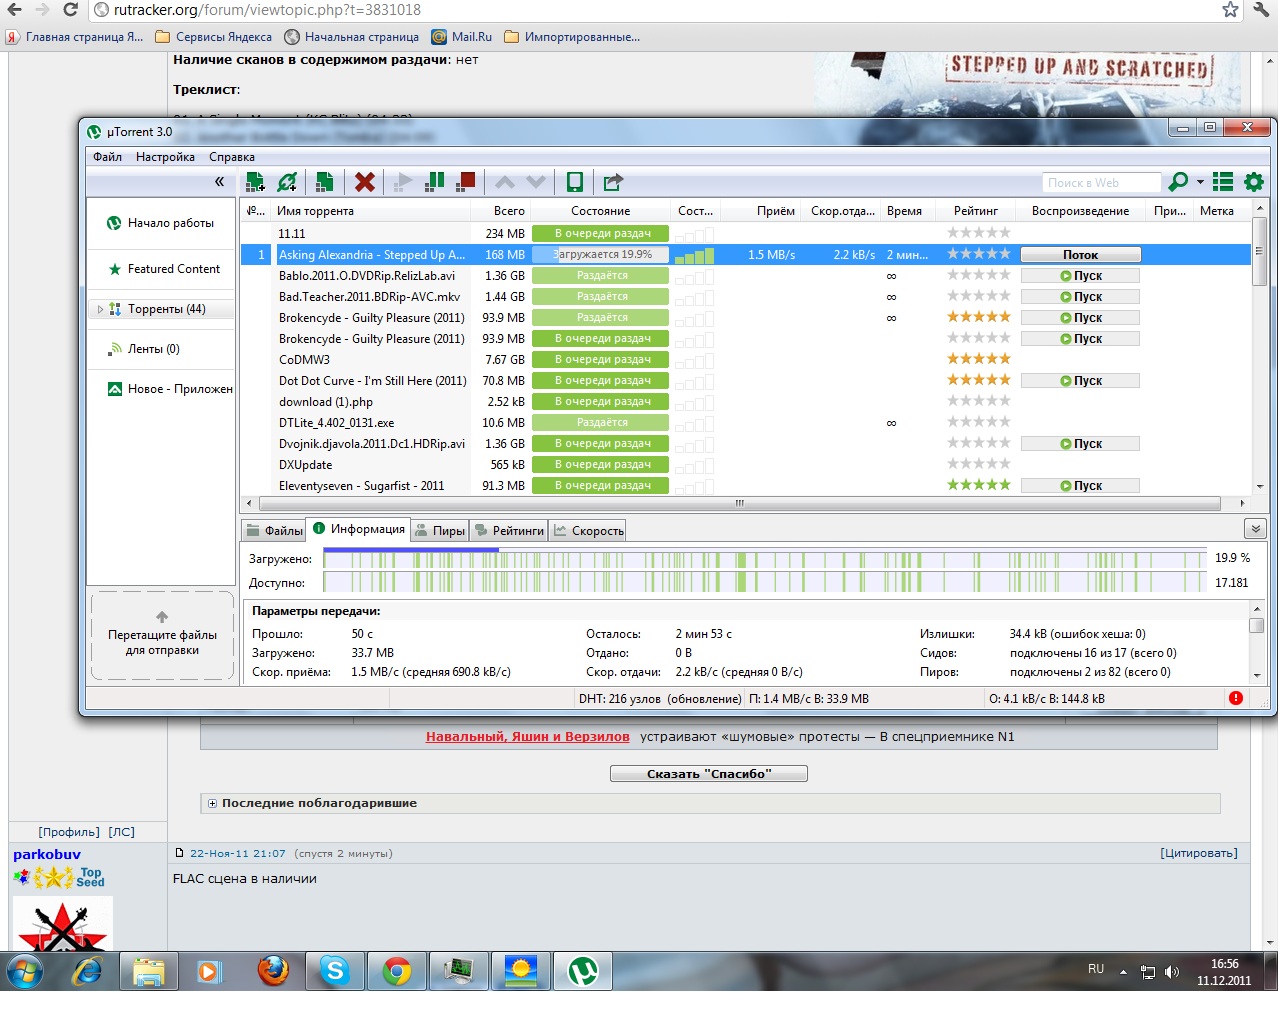Expand the Торренты (44) tree node
Screen dimensions: 1280x1024
click(100, 310)
